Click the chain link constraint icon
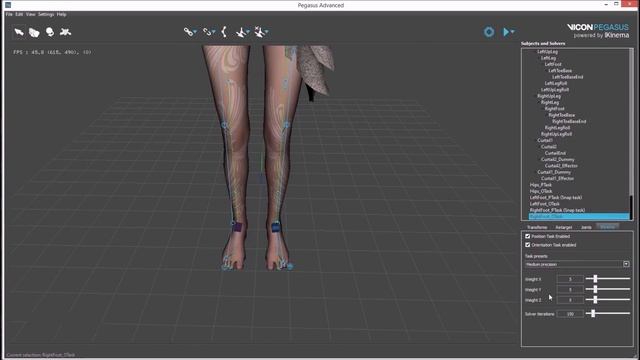 pos(188,32)
